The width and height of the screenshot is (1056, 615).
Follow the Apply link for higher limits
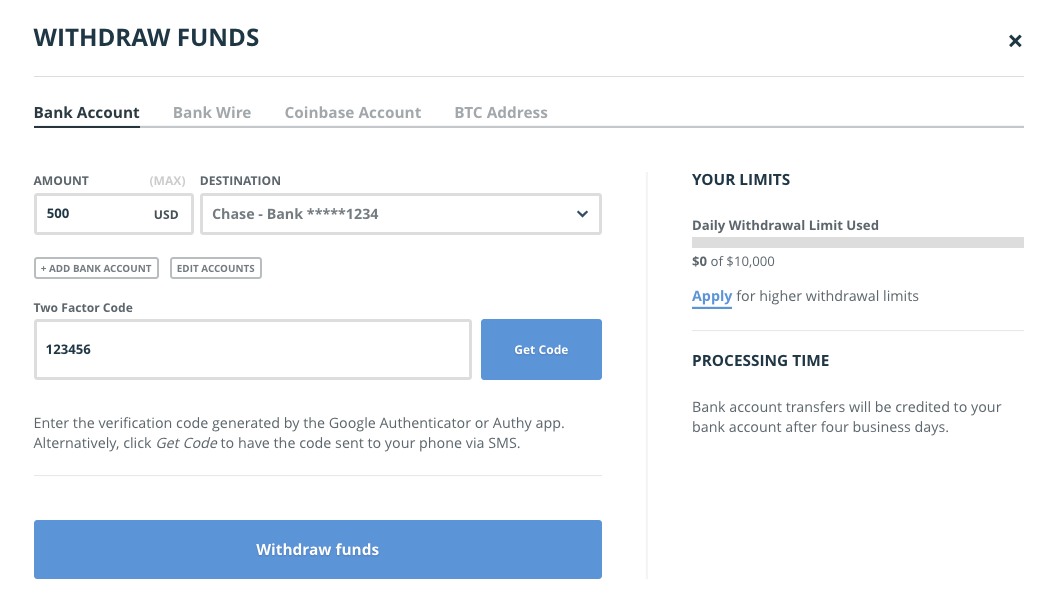tap(712, 296)
